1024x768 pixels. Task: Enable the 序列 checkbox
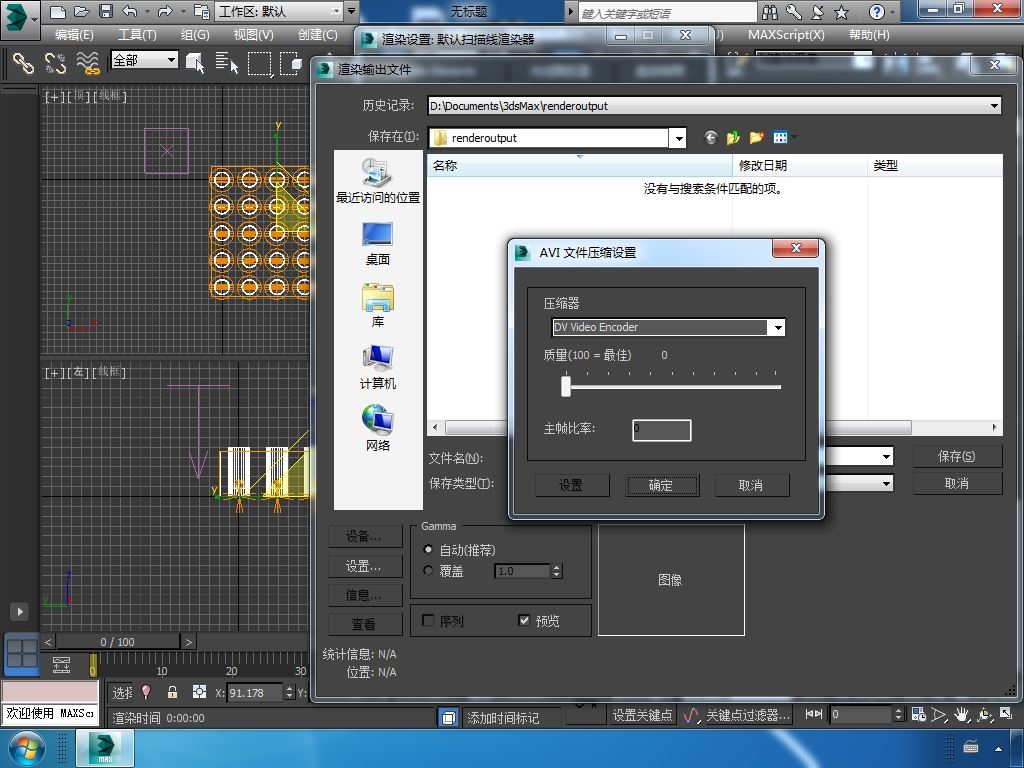(428, 620)
